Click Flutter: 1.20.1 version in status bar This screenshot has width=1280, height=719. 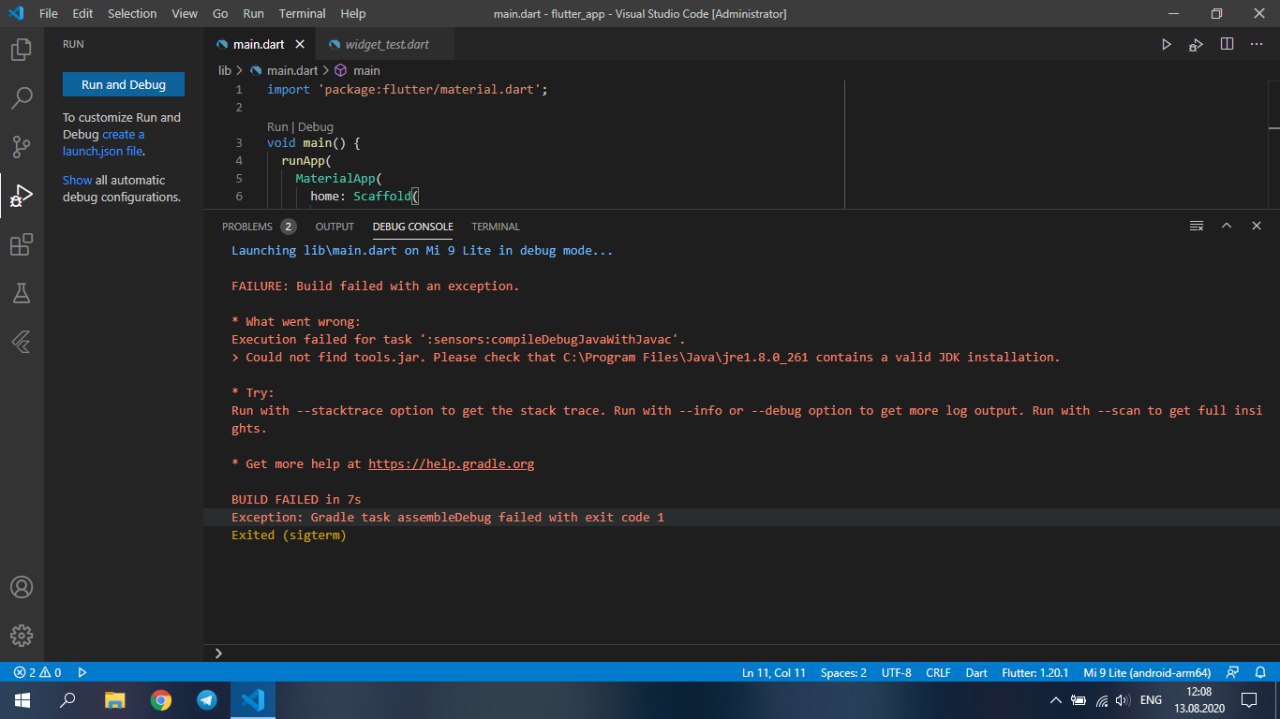(x=1035, y=673)
